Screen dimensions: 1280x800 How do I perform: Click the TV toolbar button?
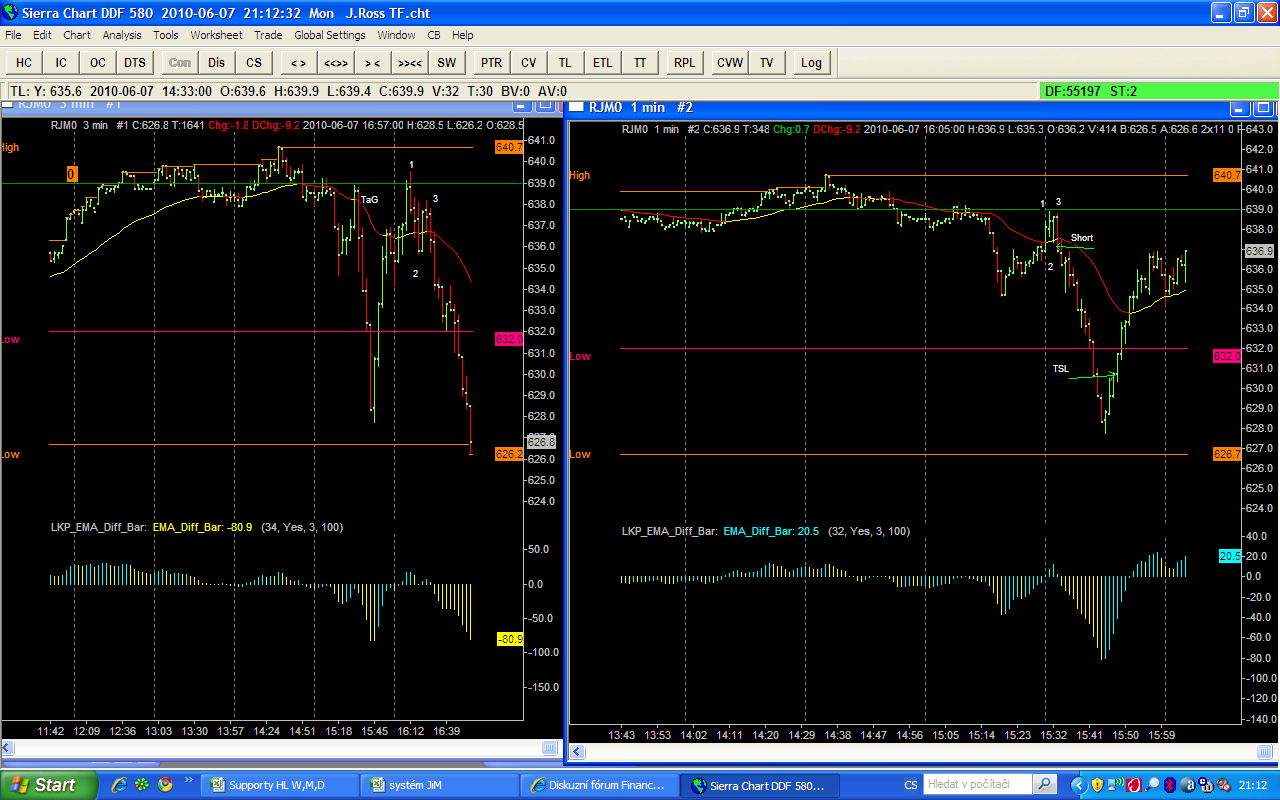click(x=767, y=62)
